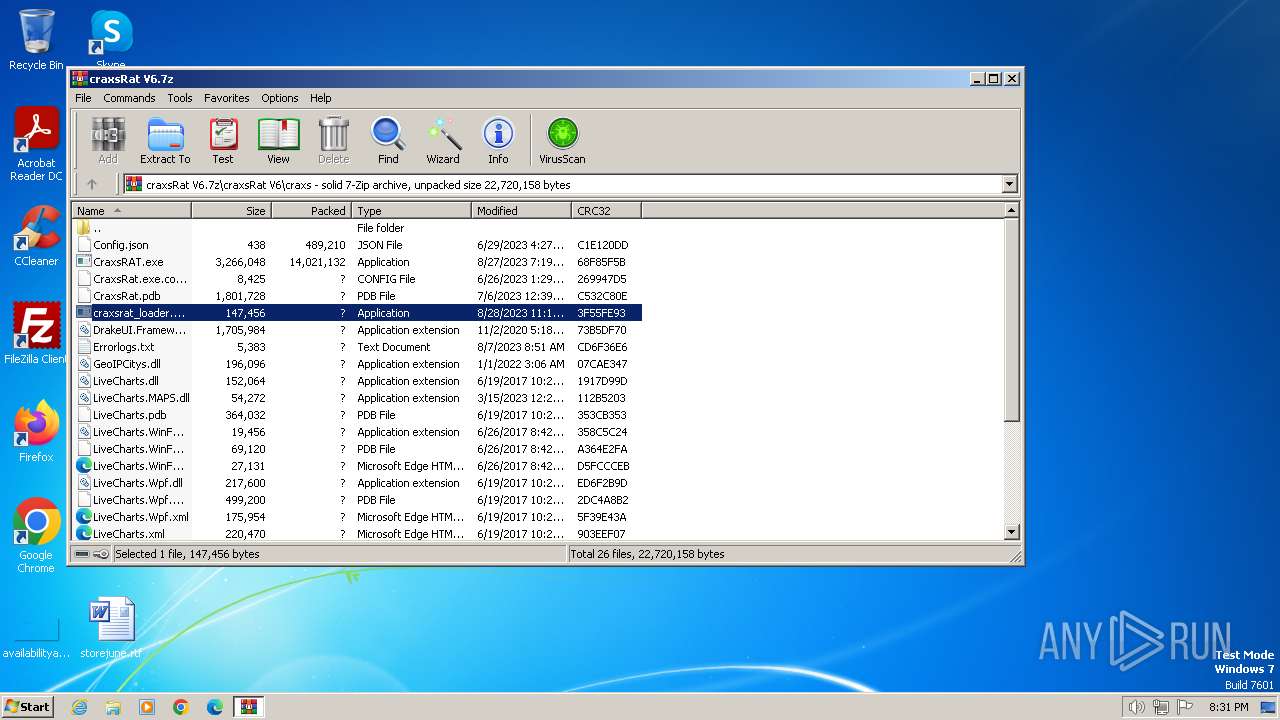Select LiveCharts.pdb file row

[357, 415]
